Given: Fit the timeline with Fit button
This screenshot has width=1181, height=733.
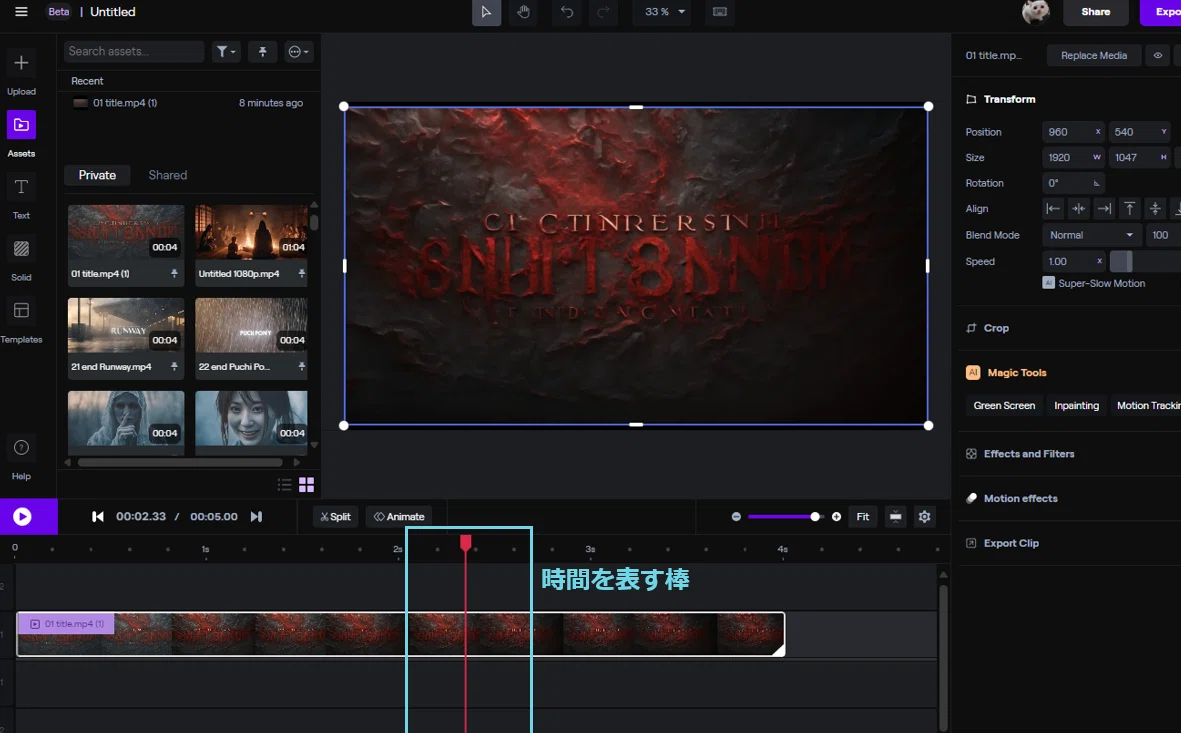Looking at the screenshot, I should click(862, 517).
